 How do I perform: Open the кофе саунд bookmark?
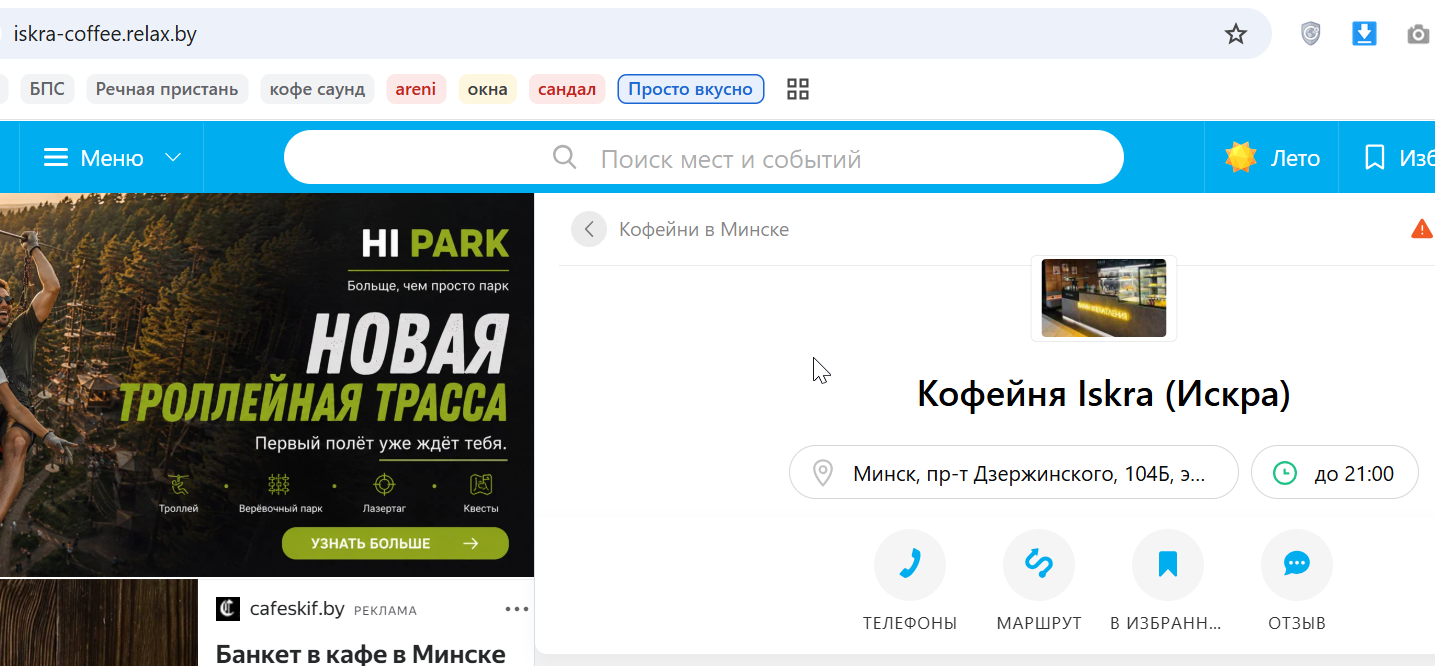coord(317,89)
